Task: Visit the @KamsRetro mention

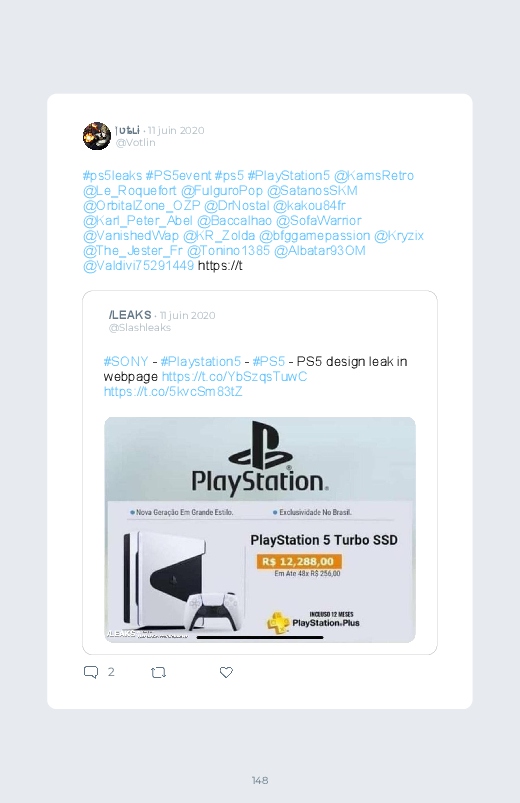Action: (373, 176)
